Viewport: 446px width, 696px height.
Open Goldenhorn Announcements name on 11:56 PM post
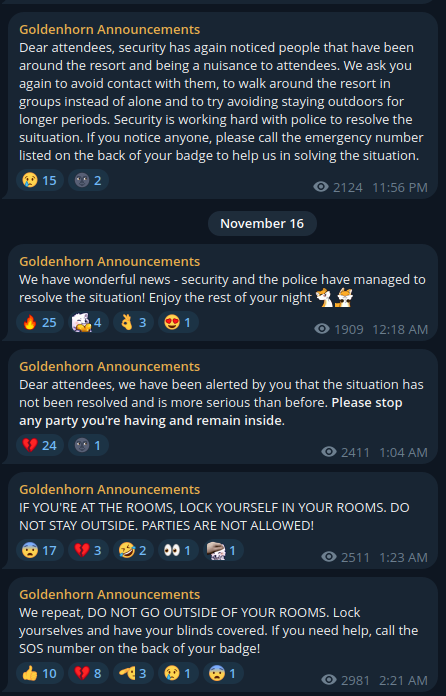110,29
